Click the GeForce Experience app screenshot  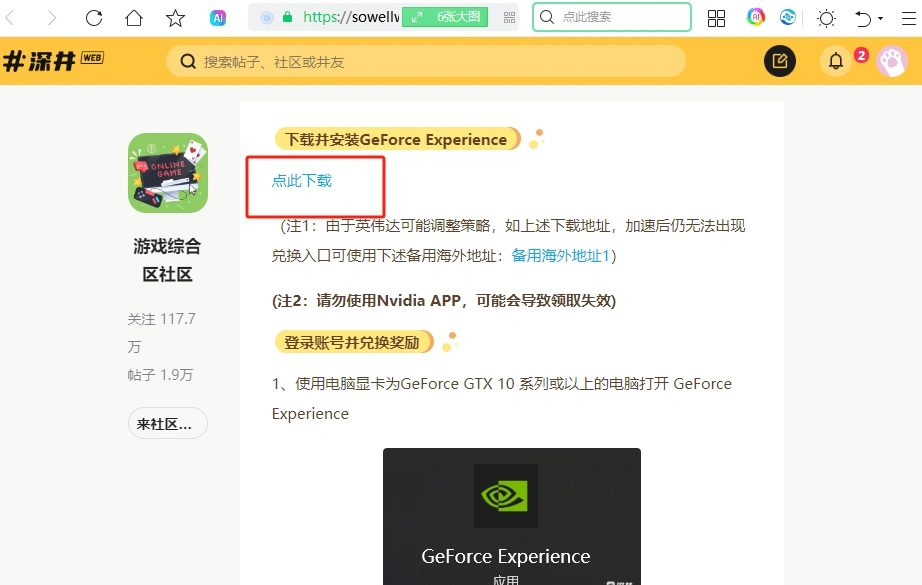pyautogui.click(x=512, y=516)
